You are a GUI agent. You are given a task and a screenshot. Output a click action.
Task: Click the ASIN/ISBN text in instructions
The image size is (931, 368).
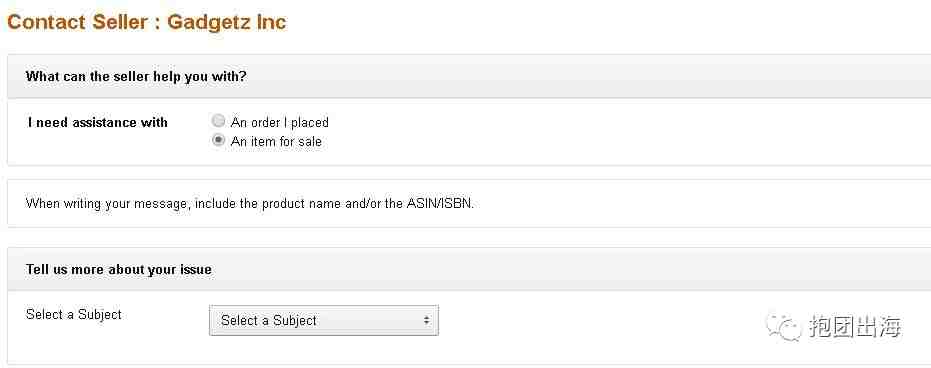[x=439, y=204]
